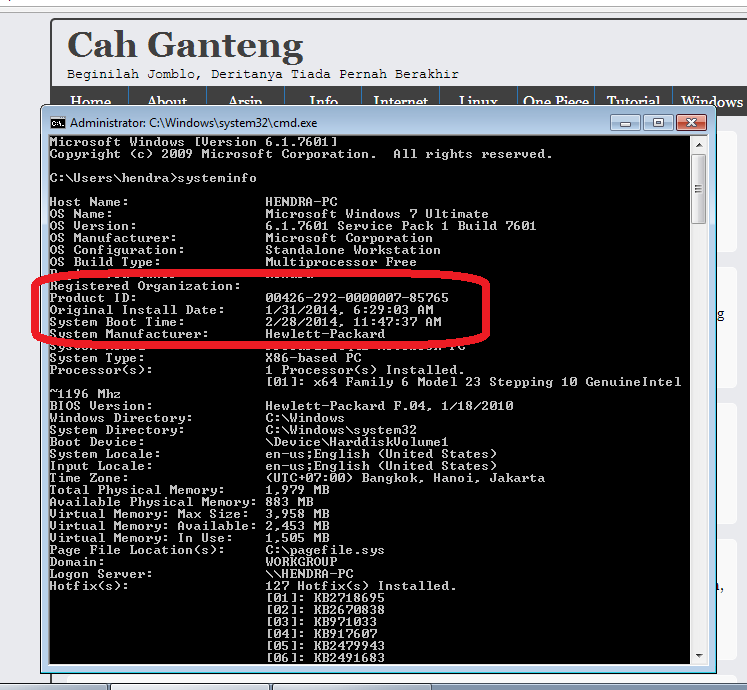747x690 pixels.
Task: Click hotfix entry KB2491683
Action: point(349,658)
